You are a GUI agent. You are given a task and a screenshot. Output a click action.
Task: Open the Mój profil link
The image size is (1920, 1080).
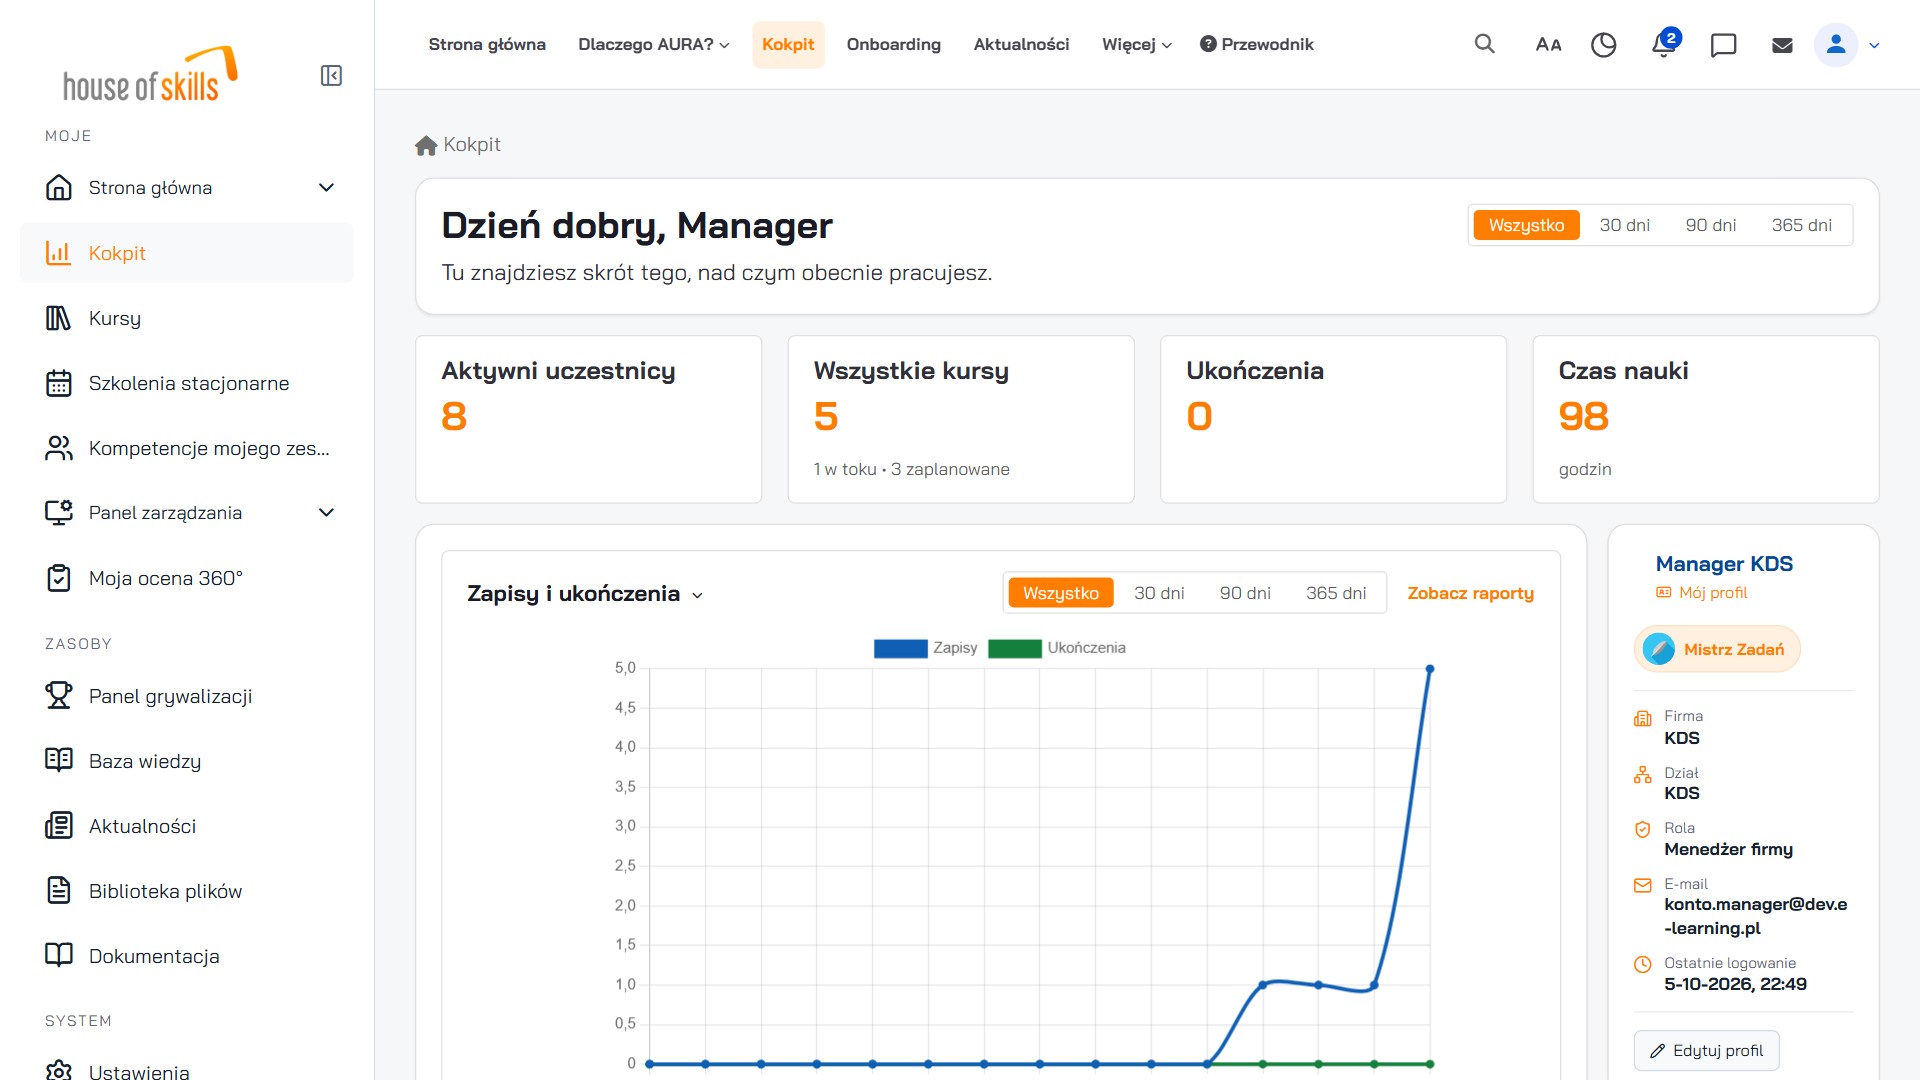[1702, 593]
